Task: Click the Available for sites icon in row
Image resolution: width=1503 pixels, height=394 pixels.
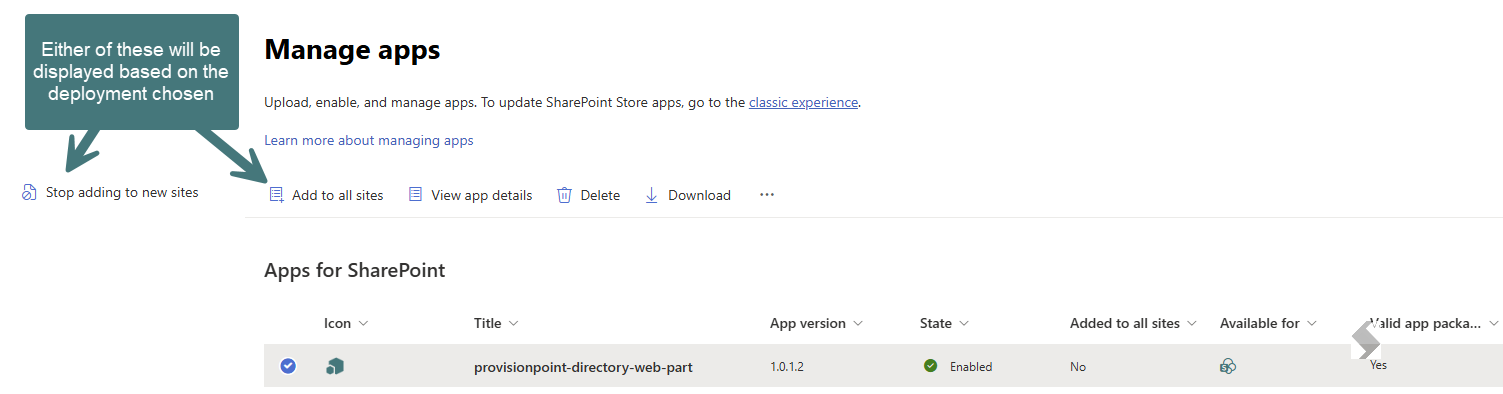Action: [1228, 367]
